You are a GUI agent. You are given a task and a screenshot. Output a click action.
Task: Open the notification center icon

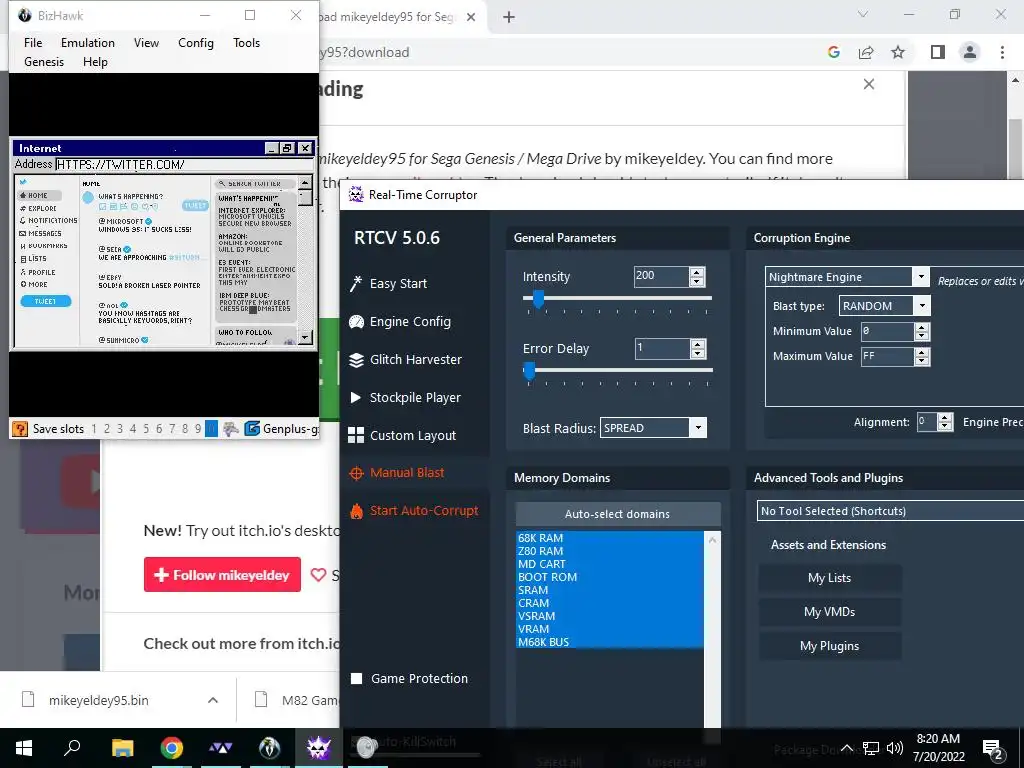coord(993,749)
